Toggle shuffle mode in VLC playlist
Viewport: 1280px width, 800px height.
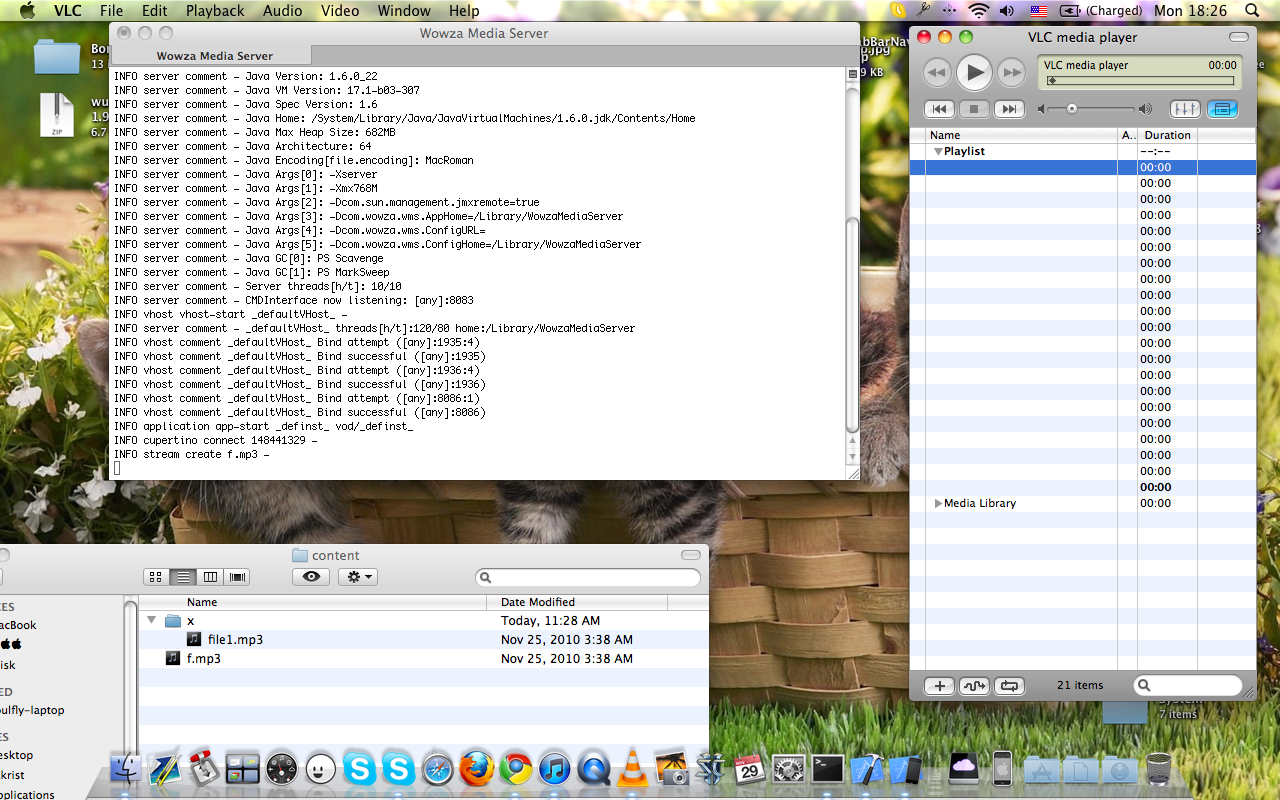click(x=974, y=686)
